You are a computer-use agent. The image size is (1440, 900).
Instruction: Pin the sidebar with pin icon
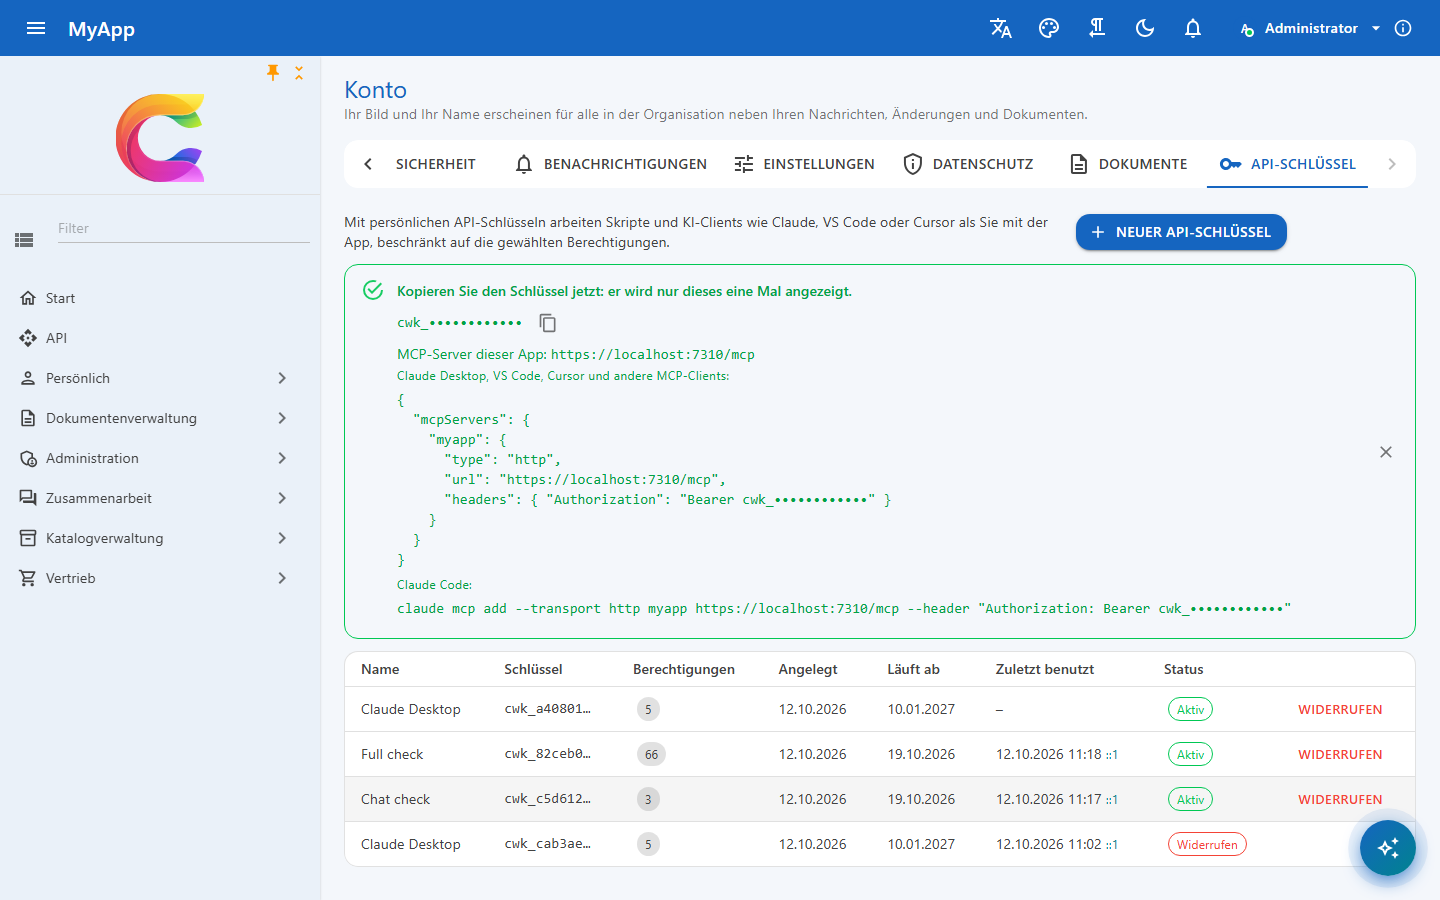click(x=273, y=72)
